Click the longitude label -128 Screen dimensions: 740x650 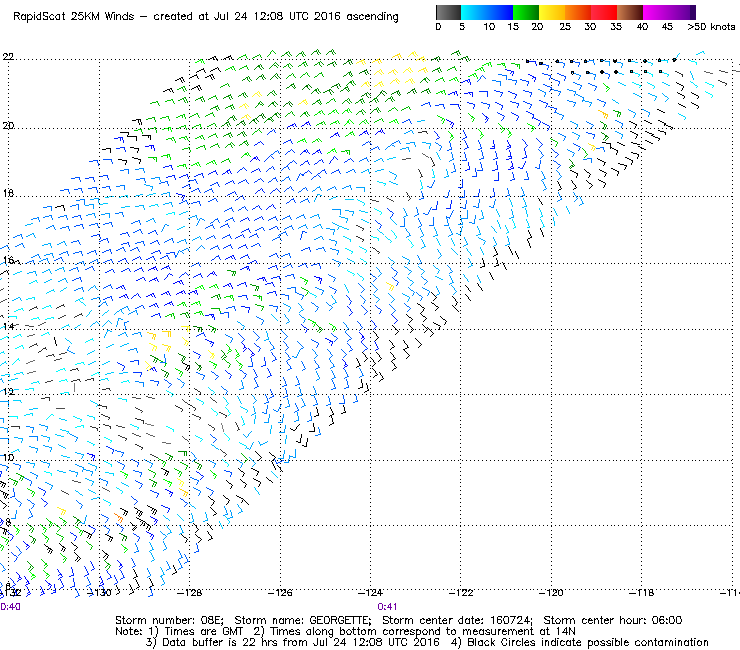click(189, 593)
